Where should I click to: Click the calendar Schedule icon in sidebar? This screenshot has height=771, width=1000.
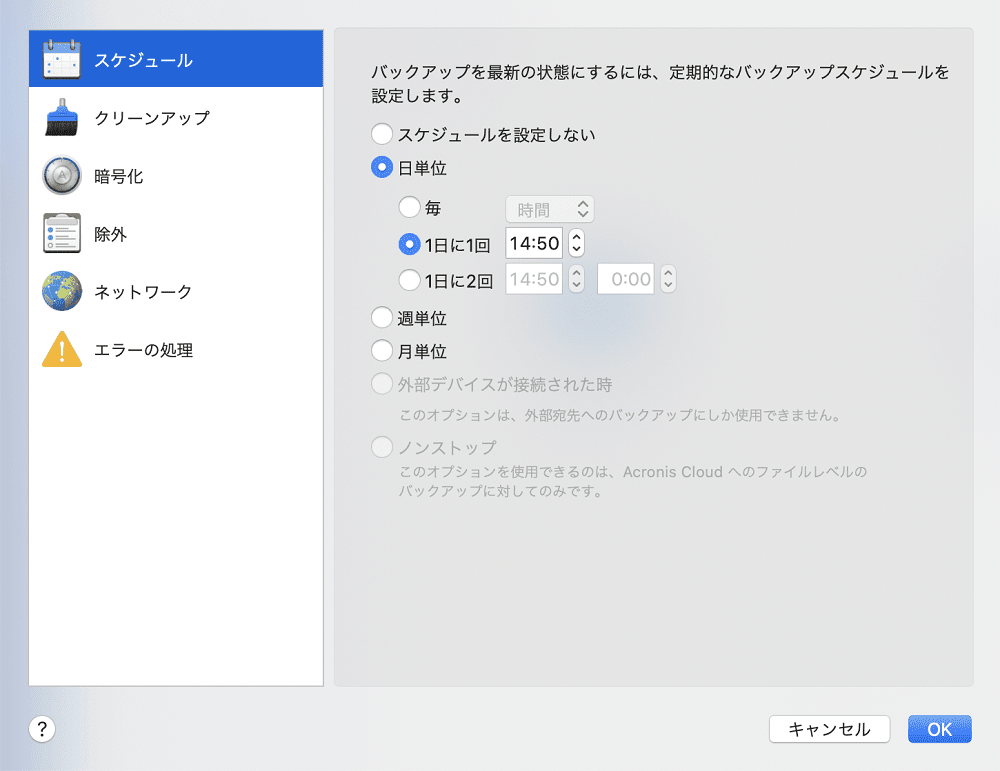coord(62,60)
